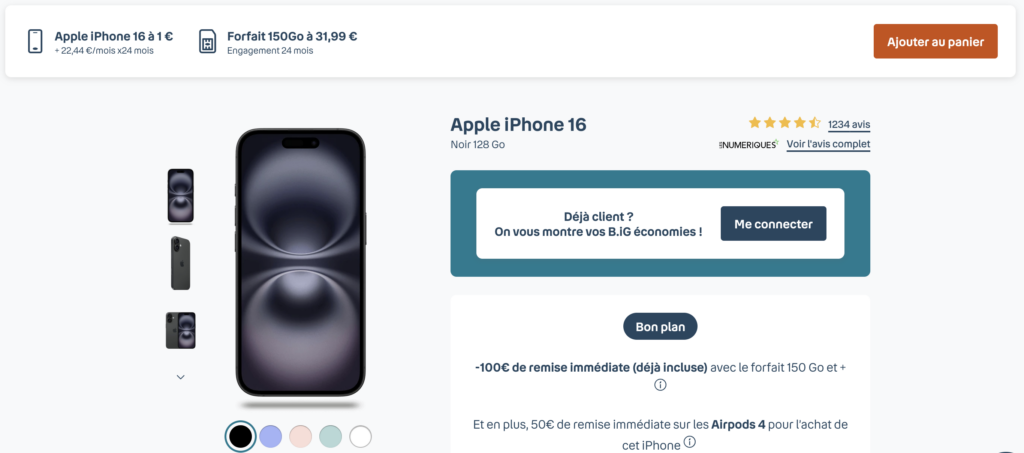Screen dimensions: 1024x453
Task: Open the 1234 avis reviews link
Action: pos(849,125)
